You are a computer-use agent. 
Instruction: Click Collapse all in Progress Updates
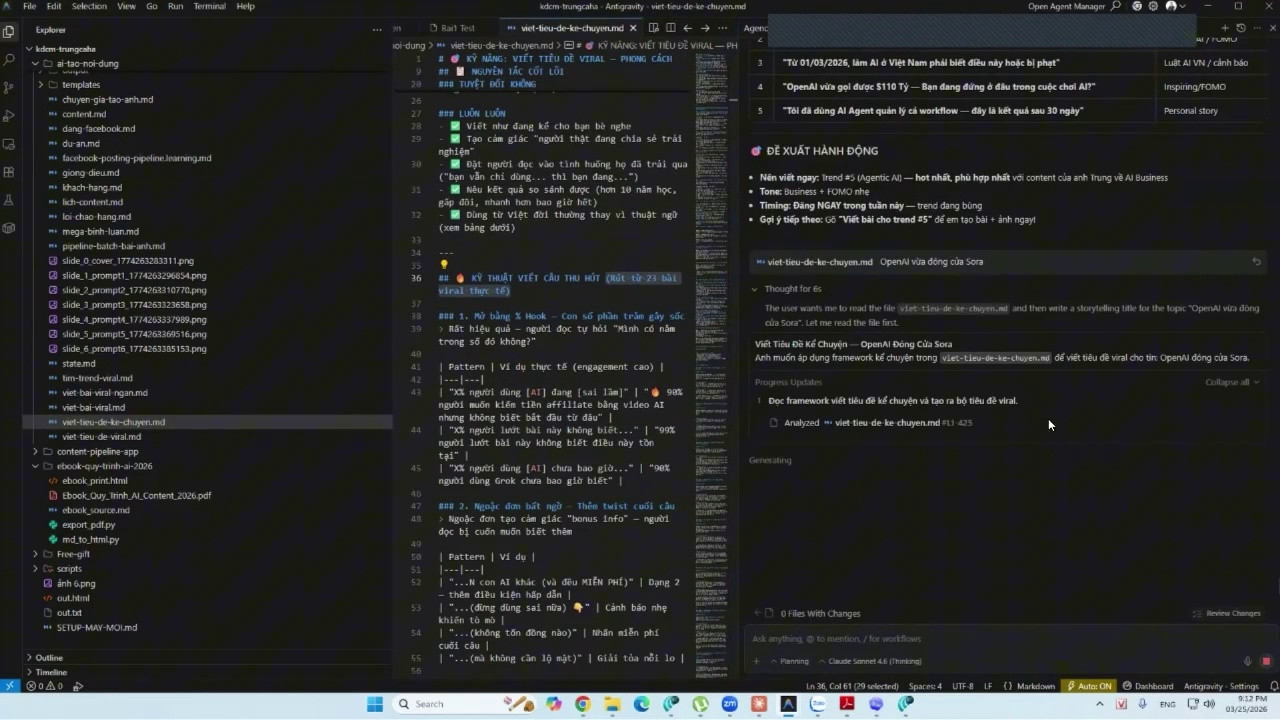click(1232, 382)
